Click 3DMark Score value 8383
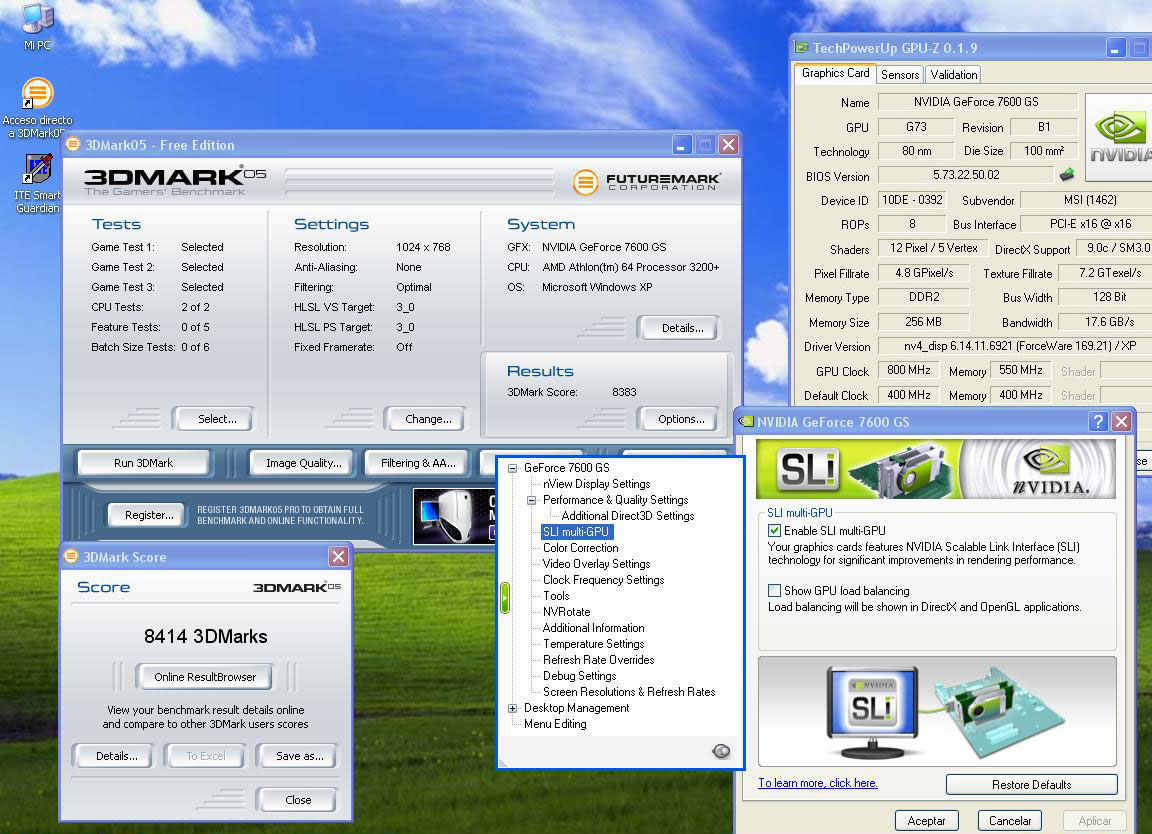This screenshot has height=834, width=1152. tap(624, 392)
